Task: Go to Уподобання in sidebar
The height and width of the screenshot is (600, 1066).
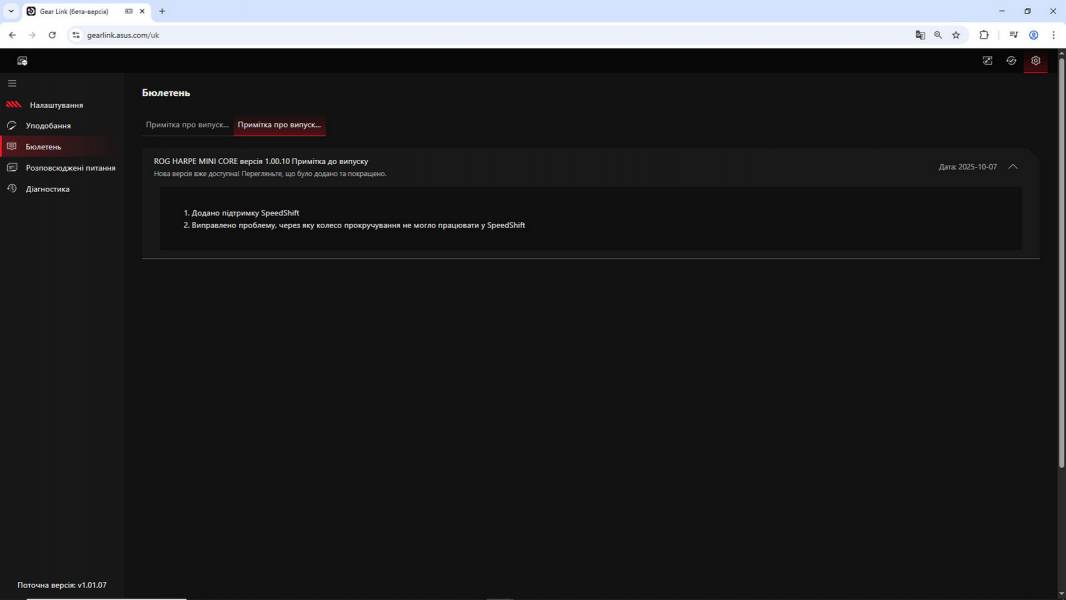Action: coord(48,126)
